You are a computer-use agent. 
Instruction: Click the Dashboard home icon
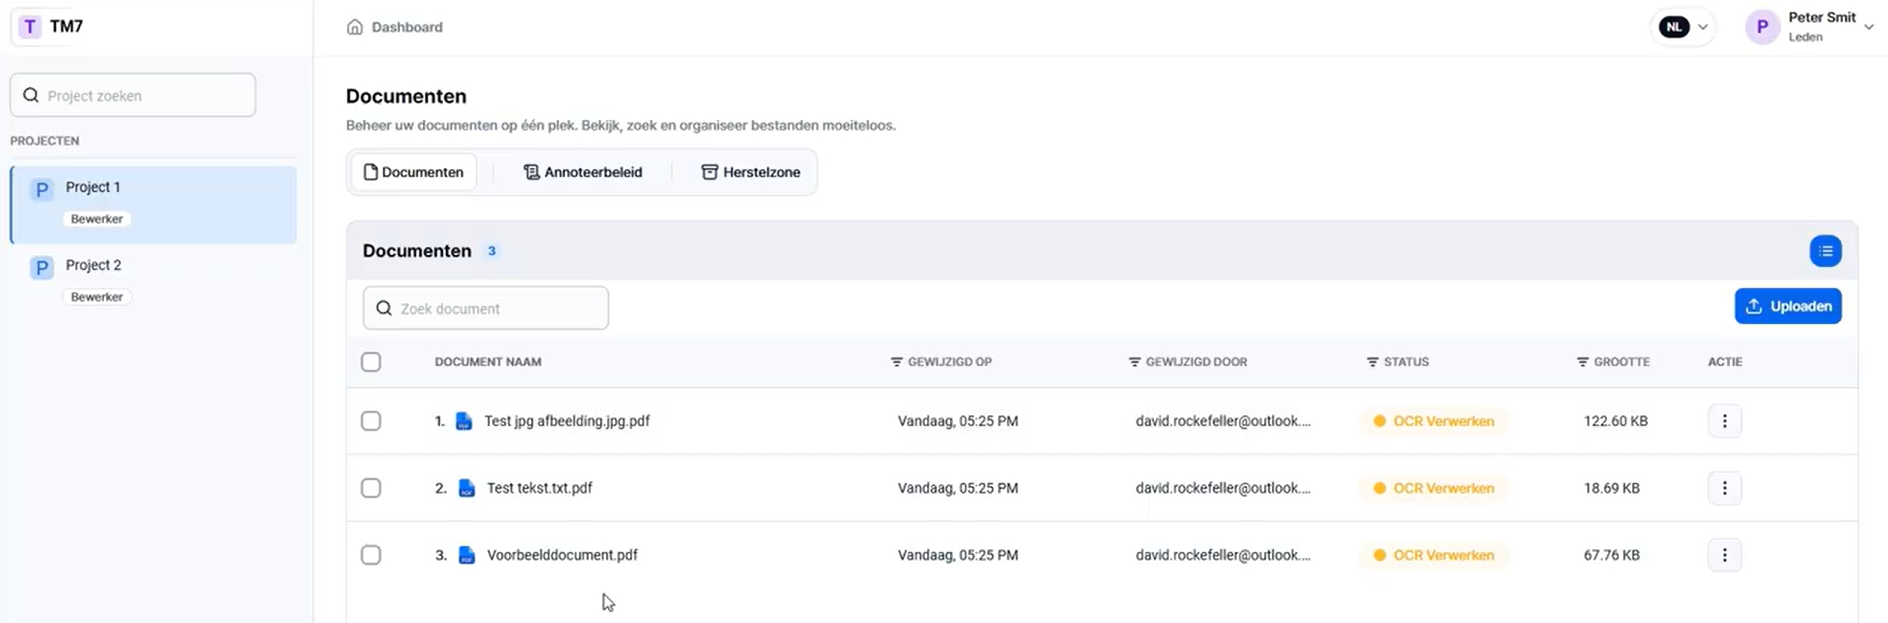(354, 27)
